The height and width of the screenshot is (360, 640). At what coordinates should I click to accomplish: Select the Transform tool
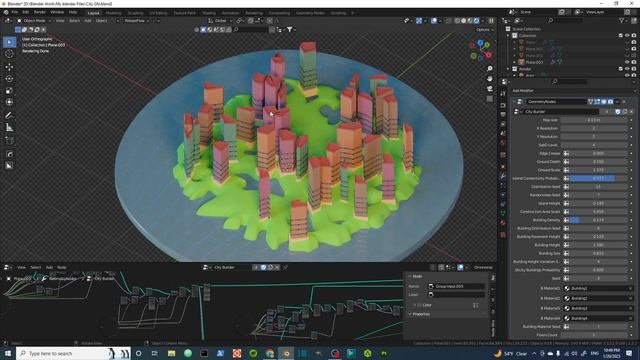[9, 102]
